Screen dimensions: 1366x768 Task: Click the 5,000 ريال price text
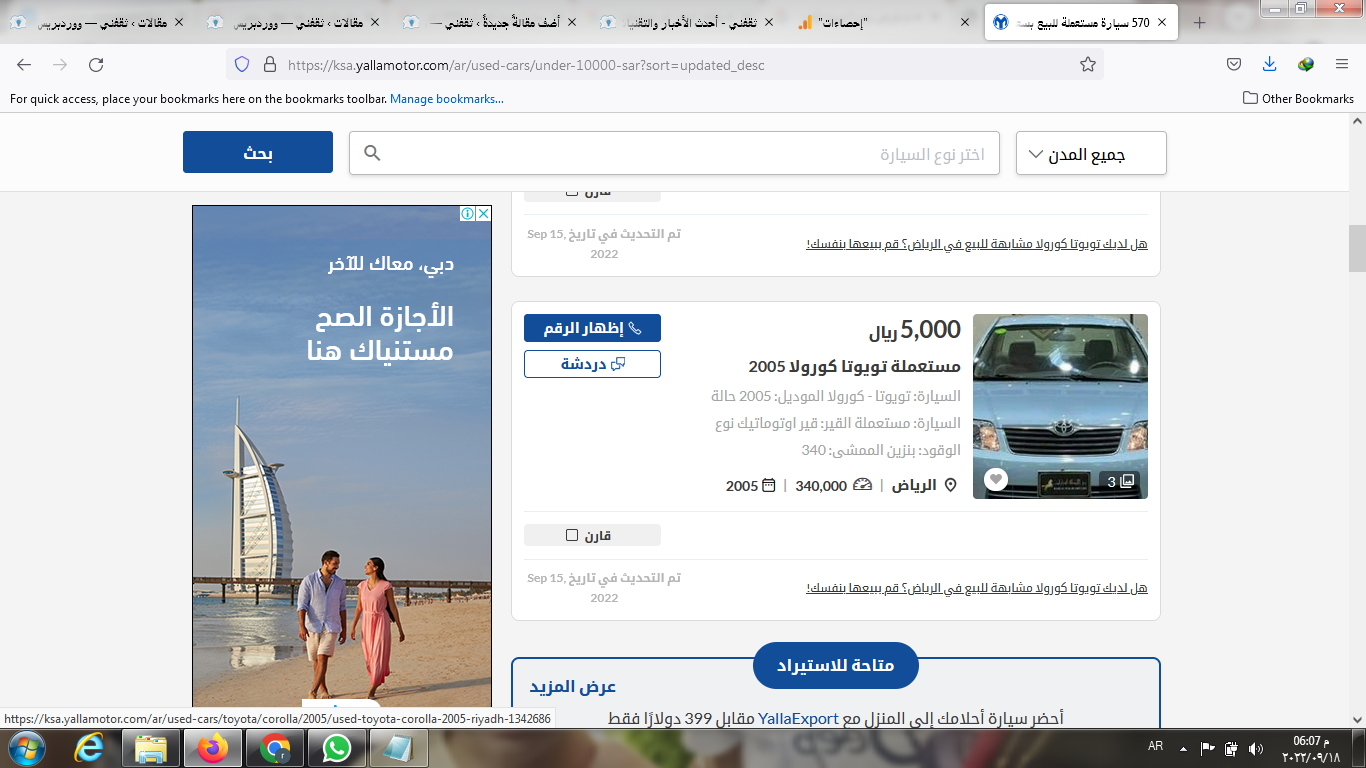pyautogui.click(x=915, y=330)
